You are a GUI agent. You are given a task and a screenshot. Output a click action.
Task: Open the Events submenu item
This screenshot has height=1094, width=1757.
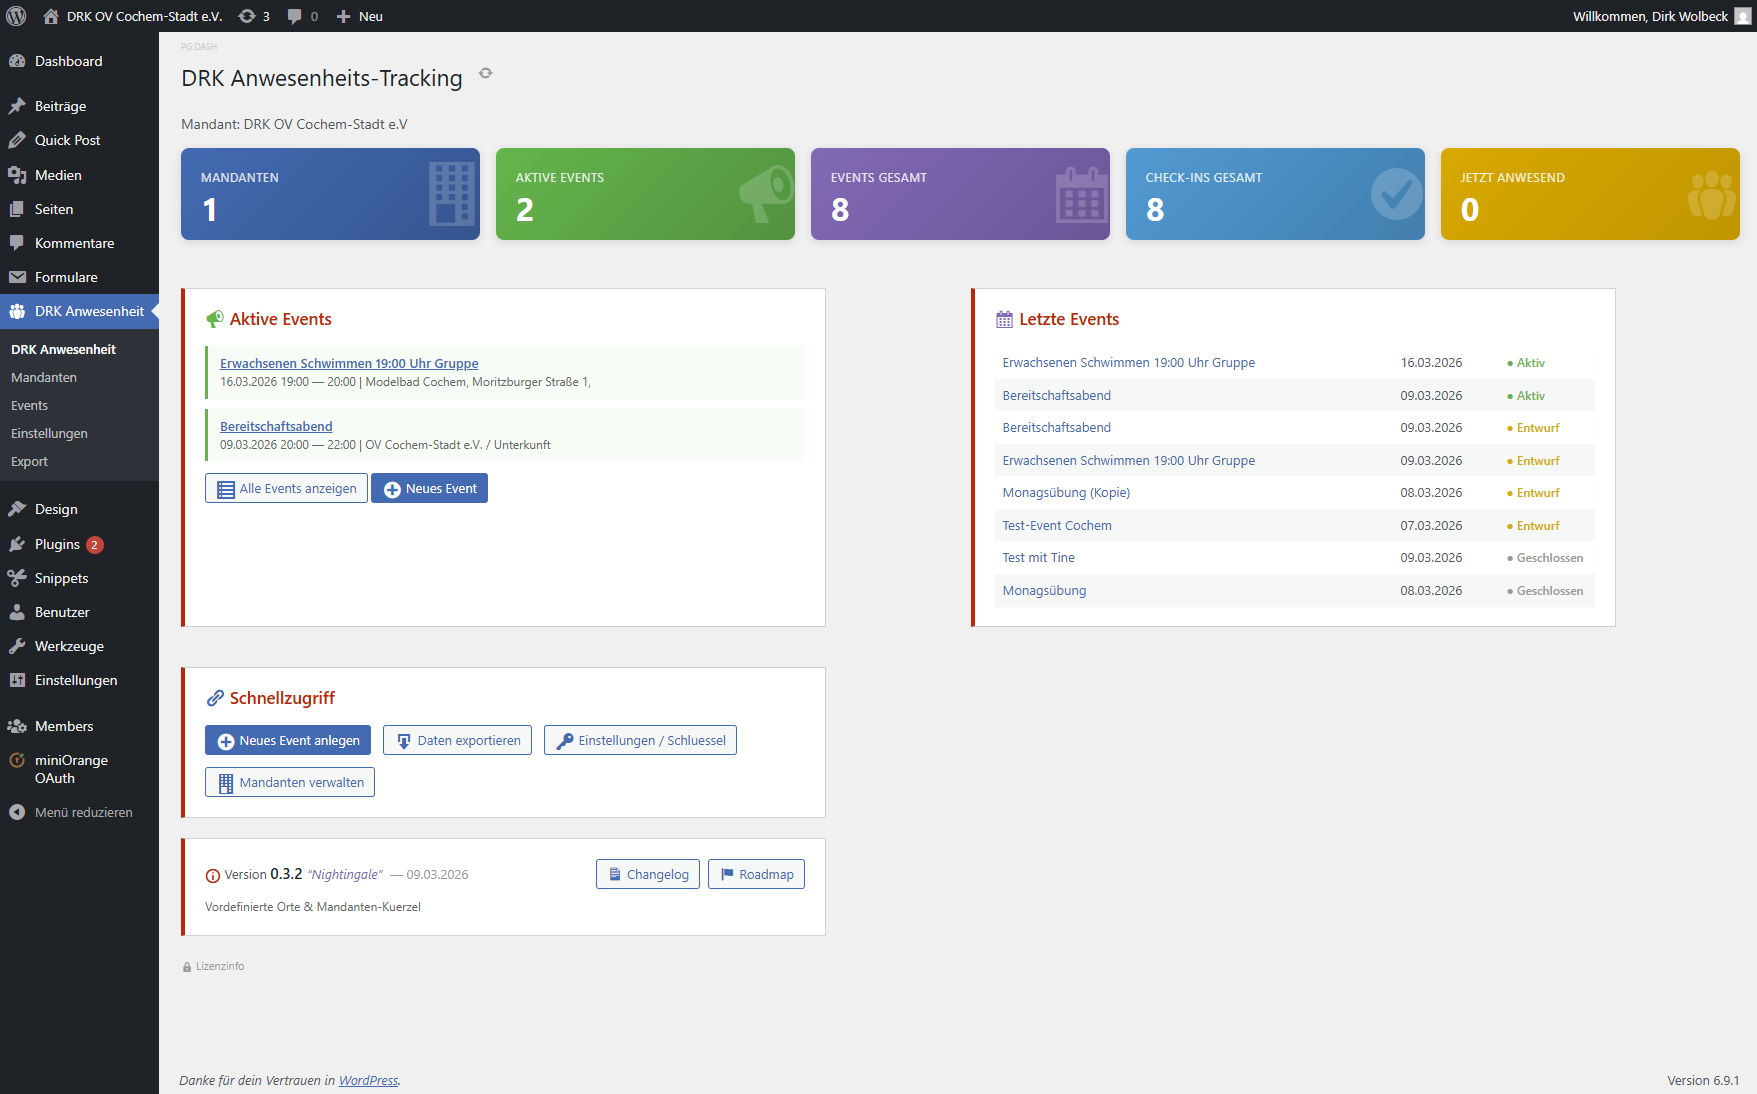[30, 405]
